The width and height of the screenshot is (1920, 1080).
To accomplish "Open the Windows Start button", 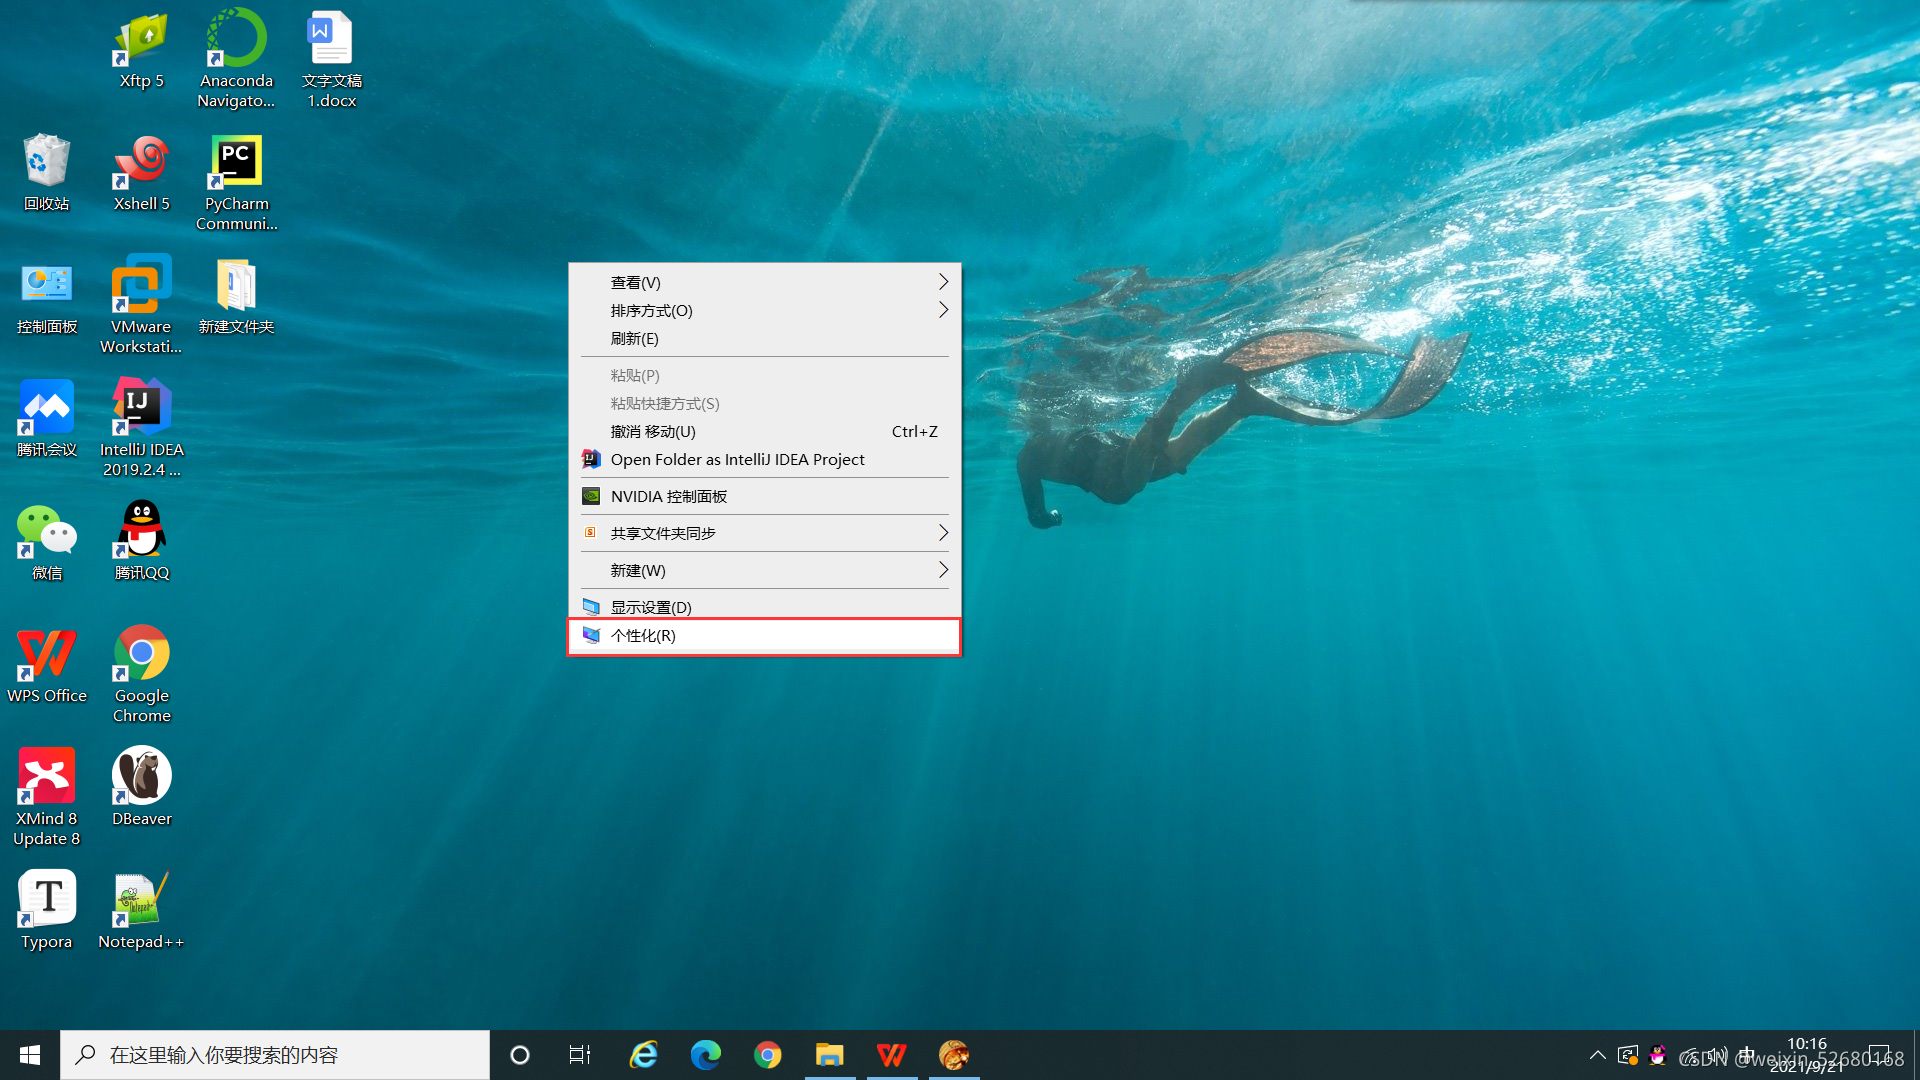I will [30, 1055].
